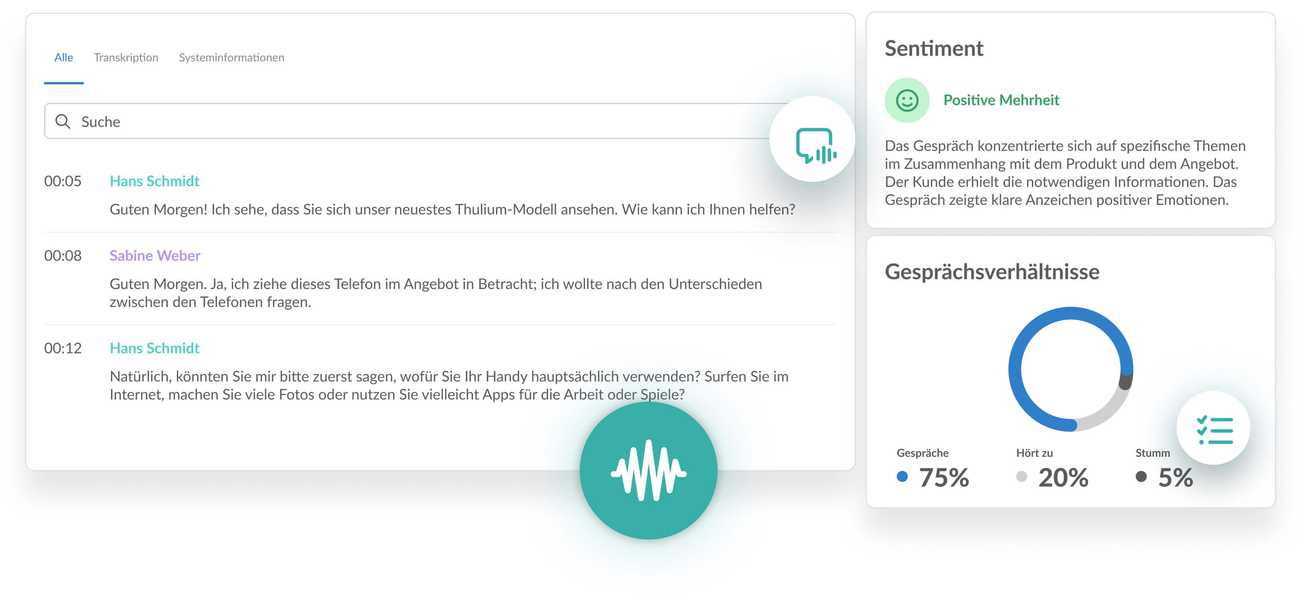
Task: Click inside the Suche search field
Action: (x=300, y=121)
